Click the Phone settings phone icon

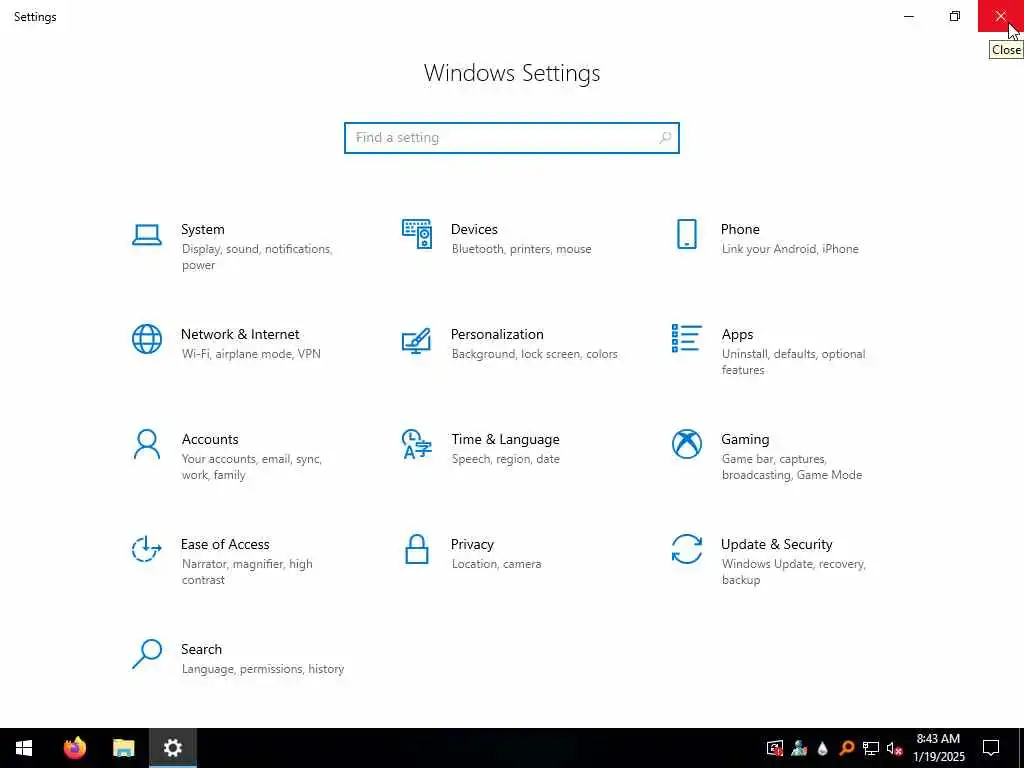(x=686, y=234)
